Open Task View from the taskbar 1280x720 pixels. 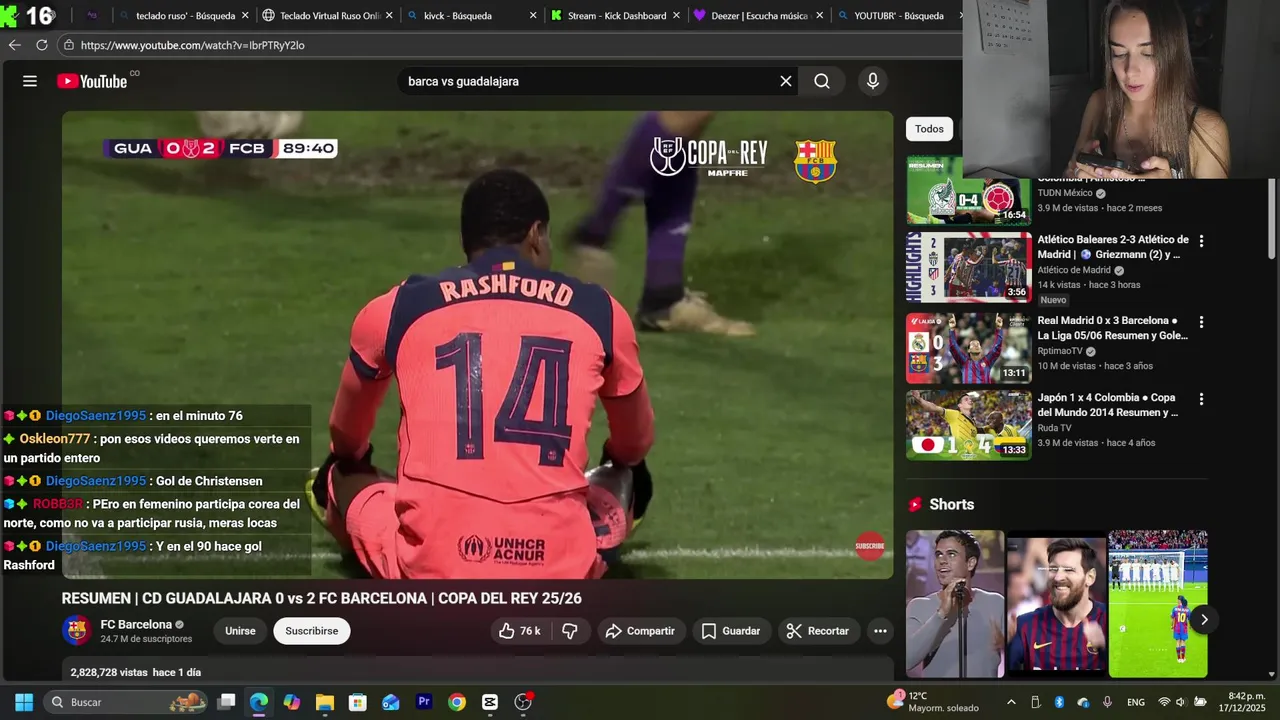(x=227, y=702)
